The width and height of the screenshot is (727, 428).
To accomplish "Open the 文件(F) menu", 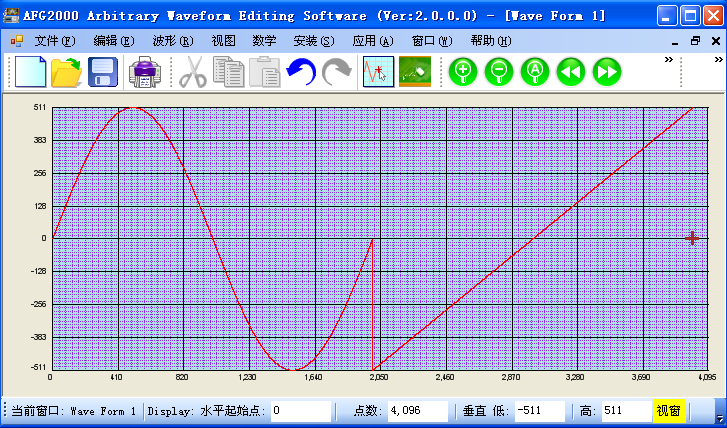I will pyautogui.click(x=54, y=41).
